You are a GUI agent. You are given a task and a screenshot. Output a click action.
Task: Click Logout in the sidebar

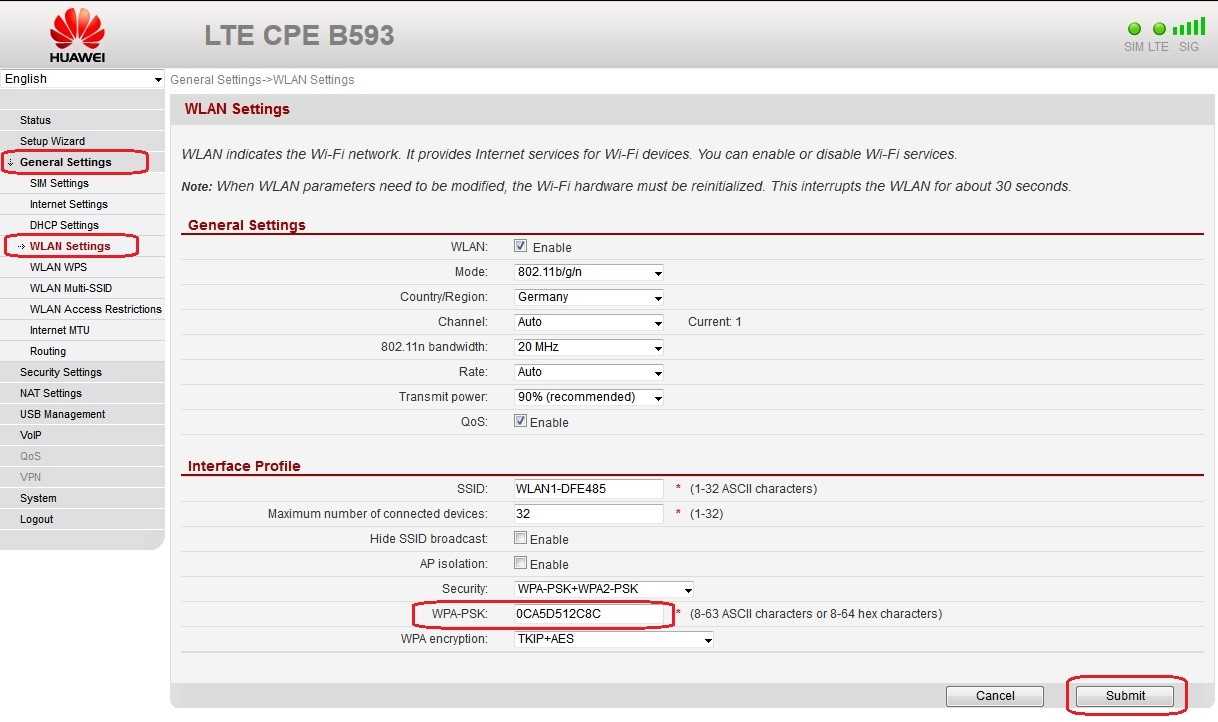coord(37,519)
